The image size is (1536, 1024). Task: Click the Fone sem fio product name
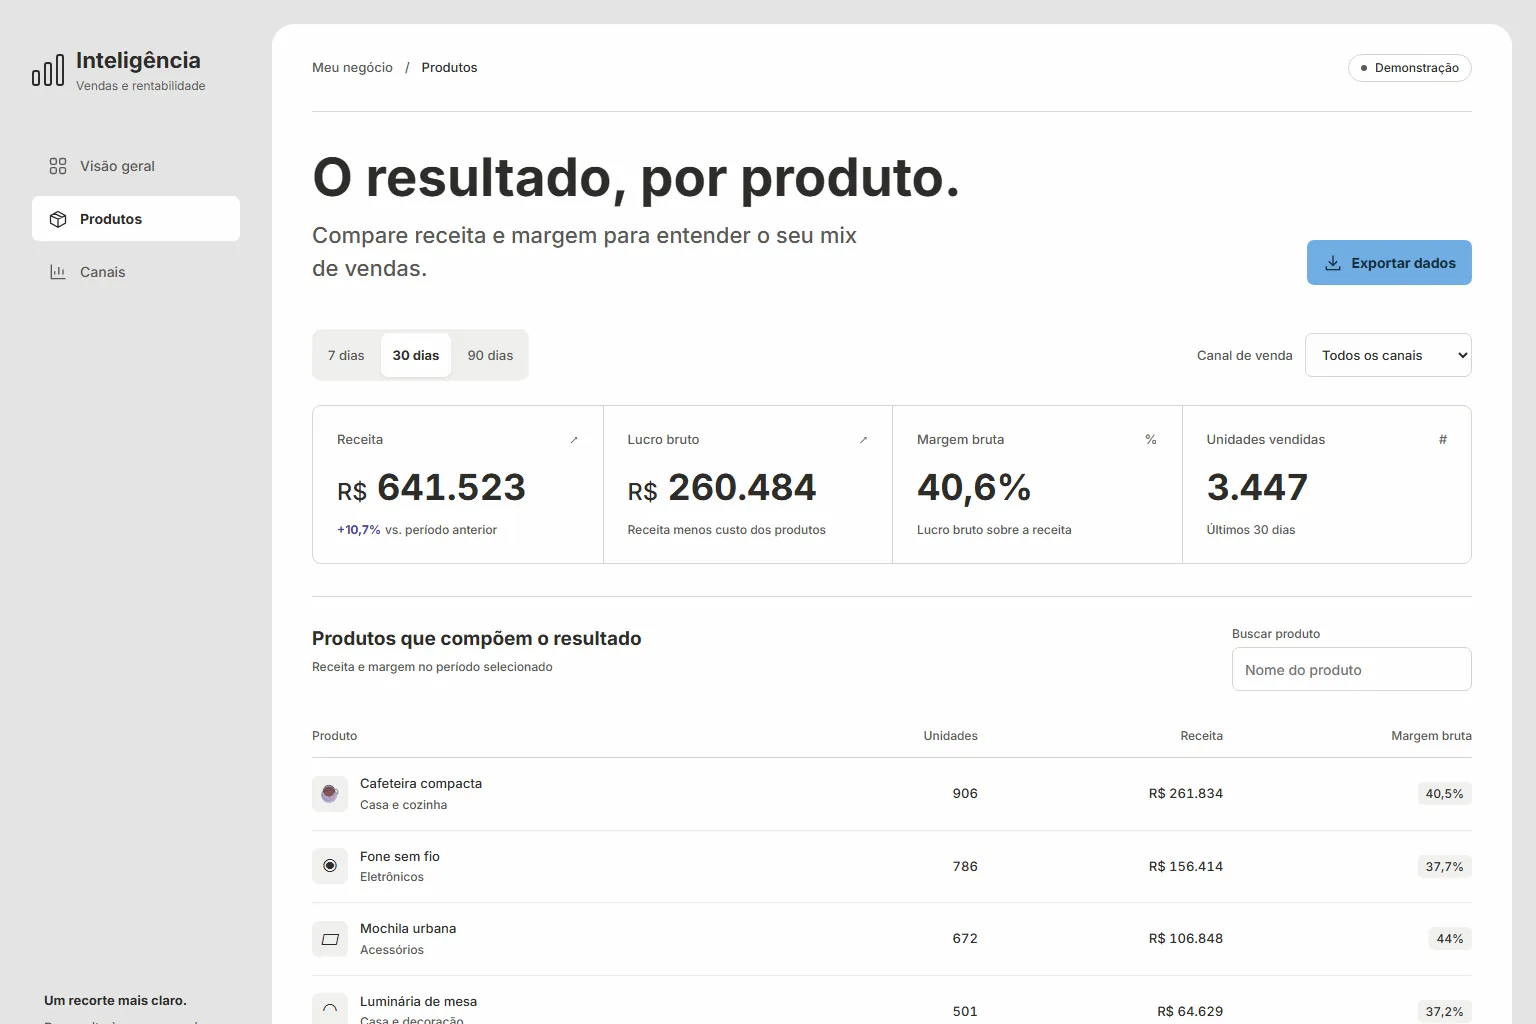click(400, 857)
